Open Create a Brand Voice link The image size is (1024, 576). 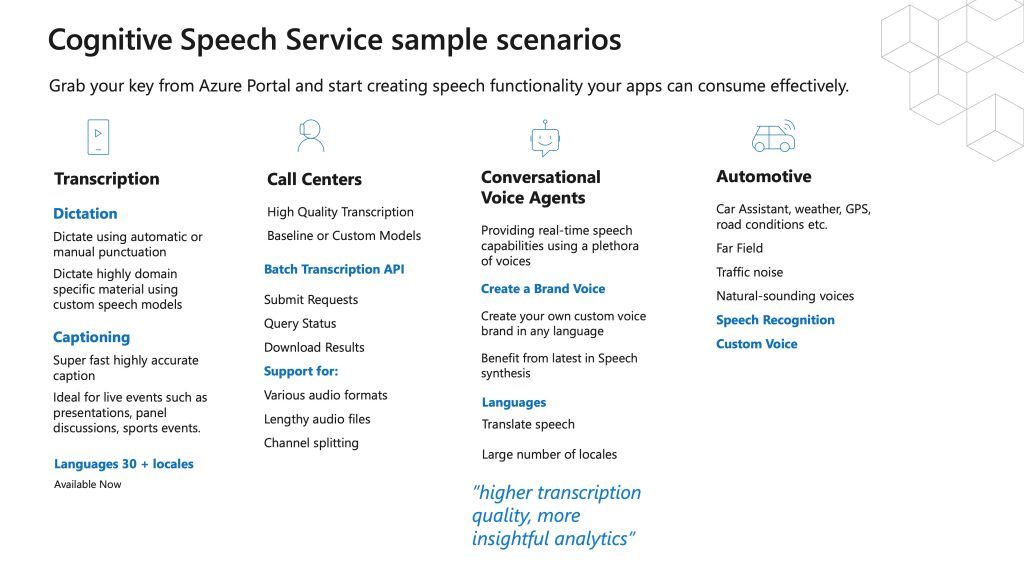(543, 289)
